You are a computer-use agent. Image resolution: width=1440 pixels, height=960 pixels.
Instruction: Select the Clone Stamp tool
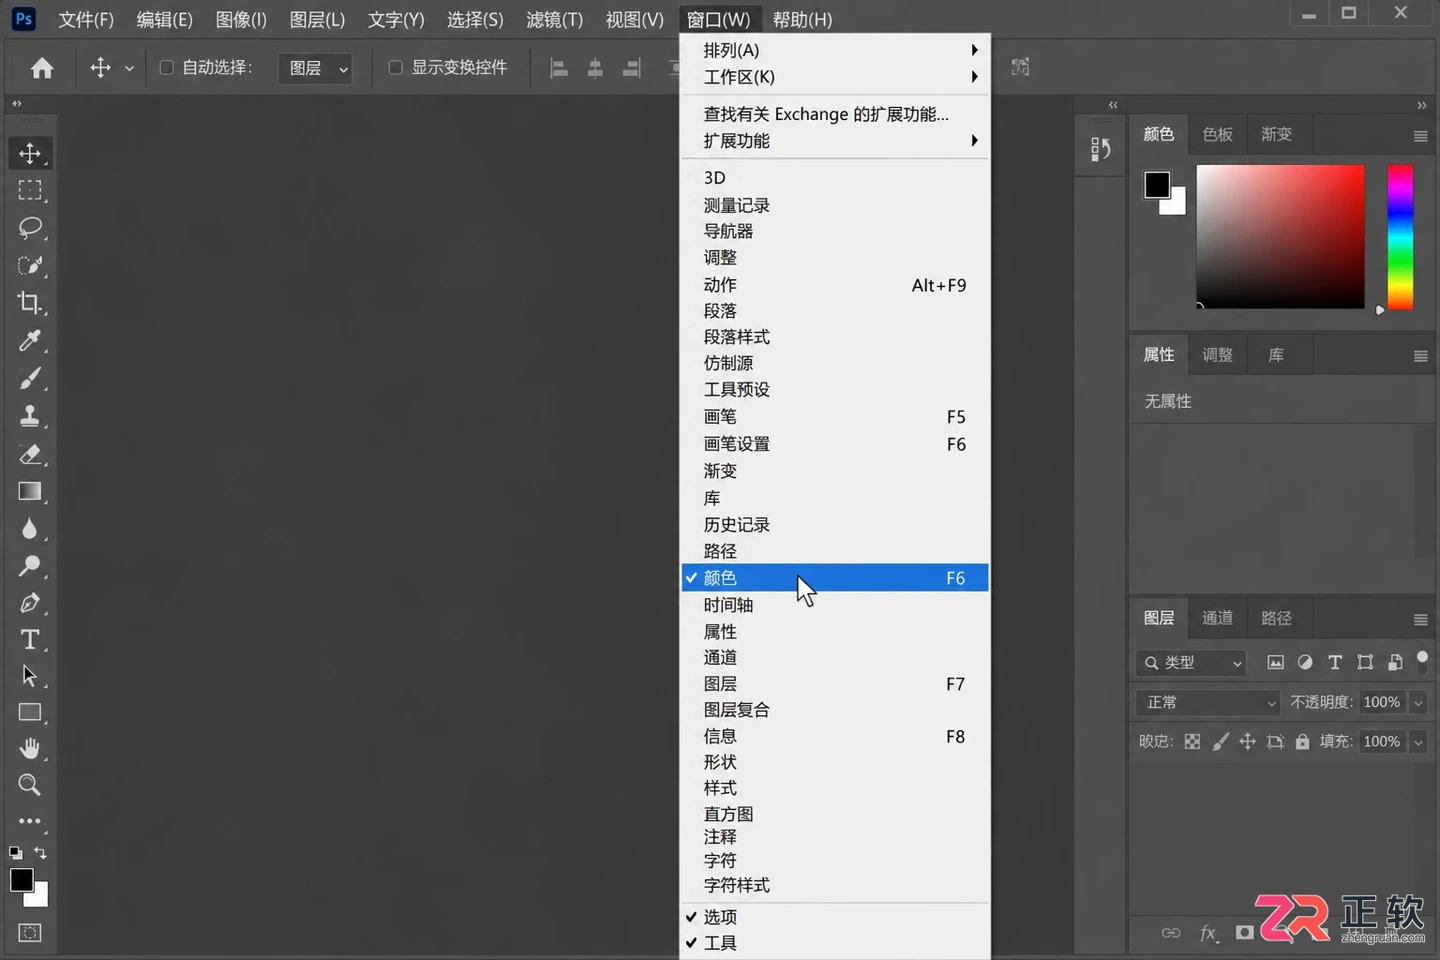pyautogui.click(x=30, y=416)
